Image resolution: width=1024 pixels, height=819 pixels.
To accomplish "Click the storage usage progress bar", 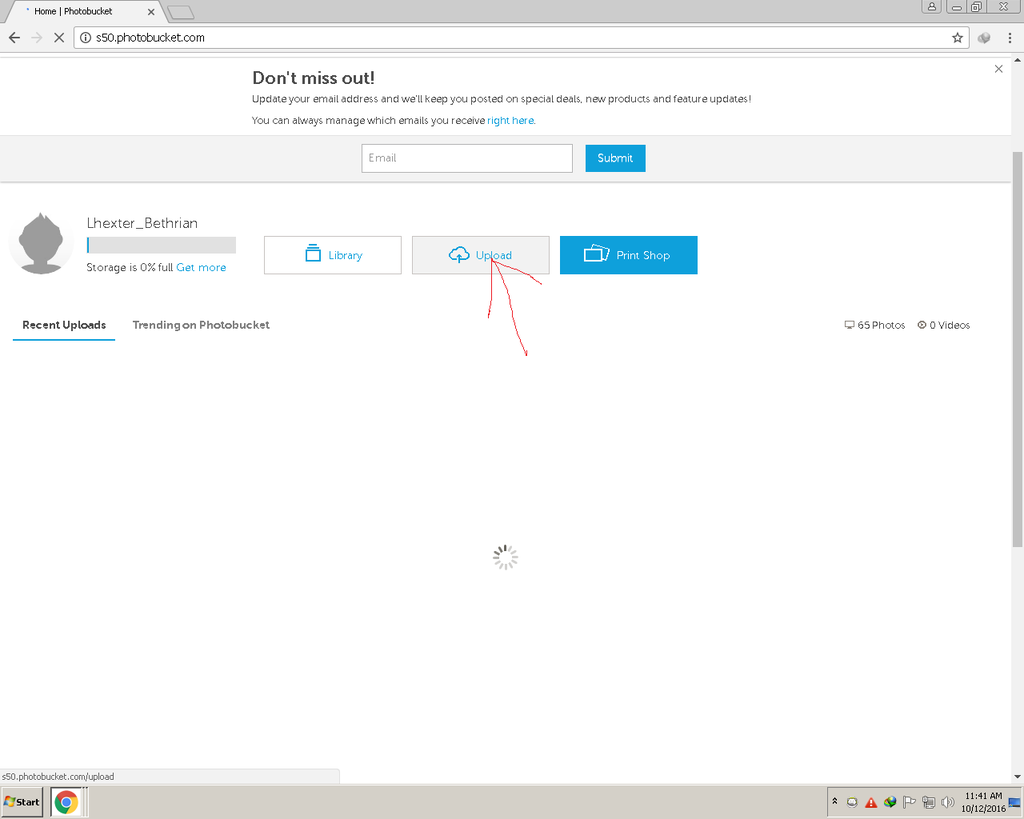I will (x=161, y=245).
